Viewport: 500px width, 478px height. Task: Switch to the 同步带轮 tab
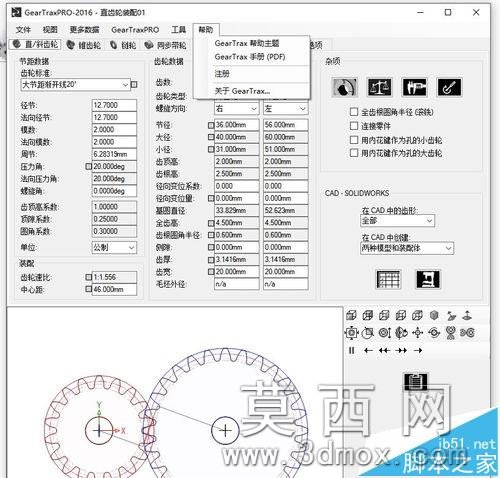[165, 45]
